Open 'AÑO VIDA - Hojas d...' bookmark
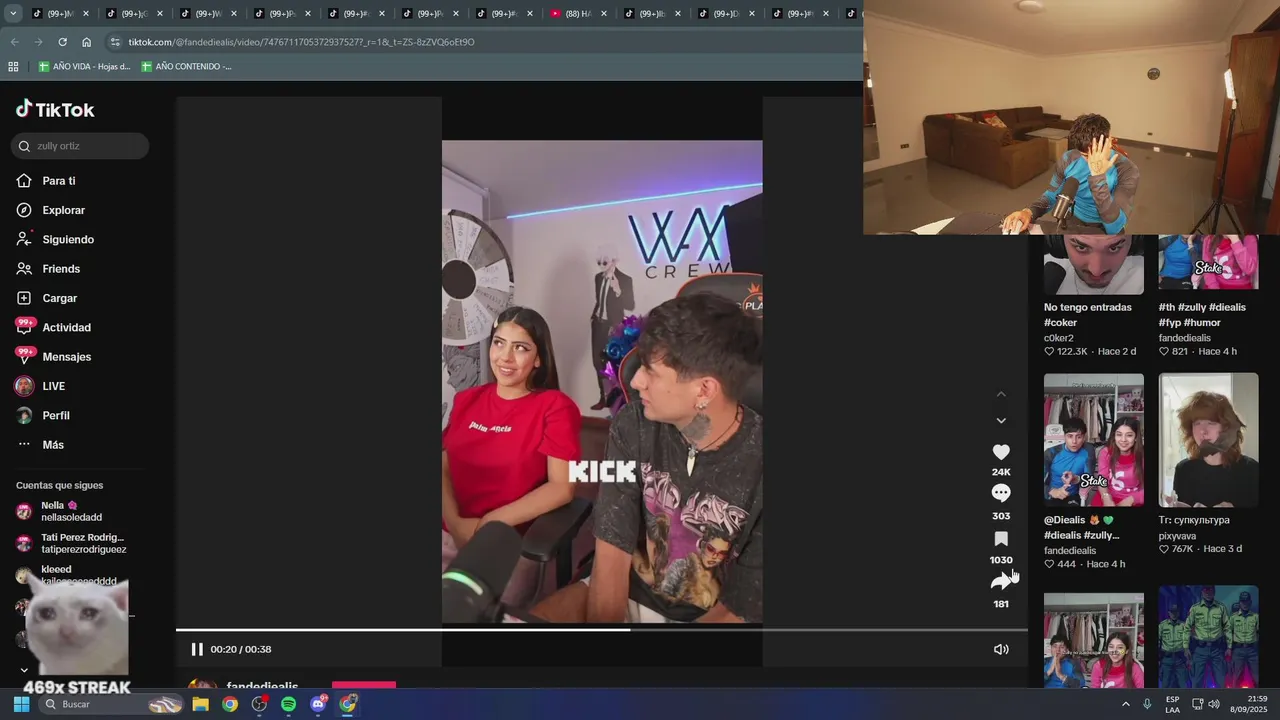 (x=84, y=66)
